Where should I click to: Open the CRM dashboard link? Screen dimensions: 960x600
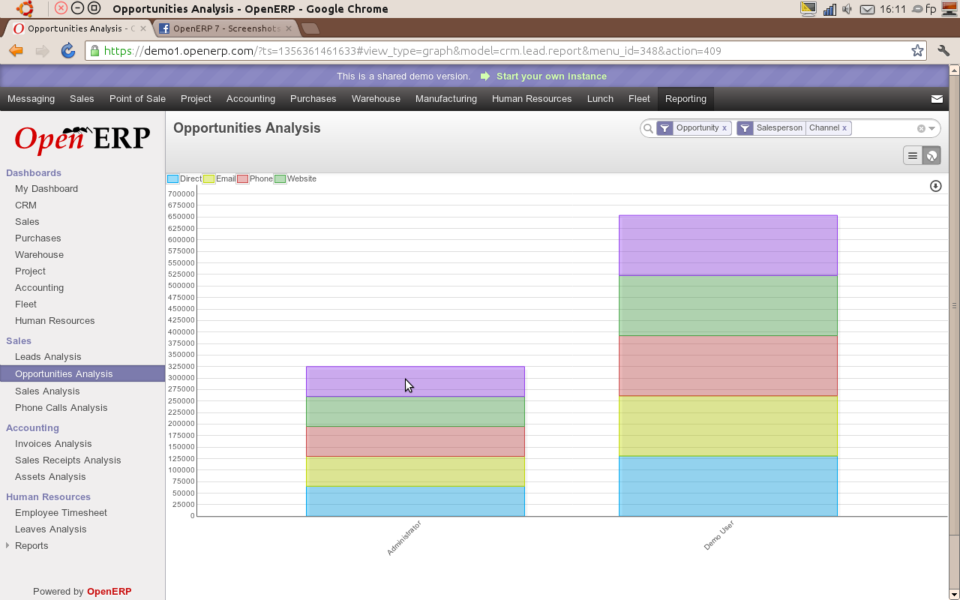click(26, 205)
